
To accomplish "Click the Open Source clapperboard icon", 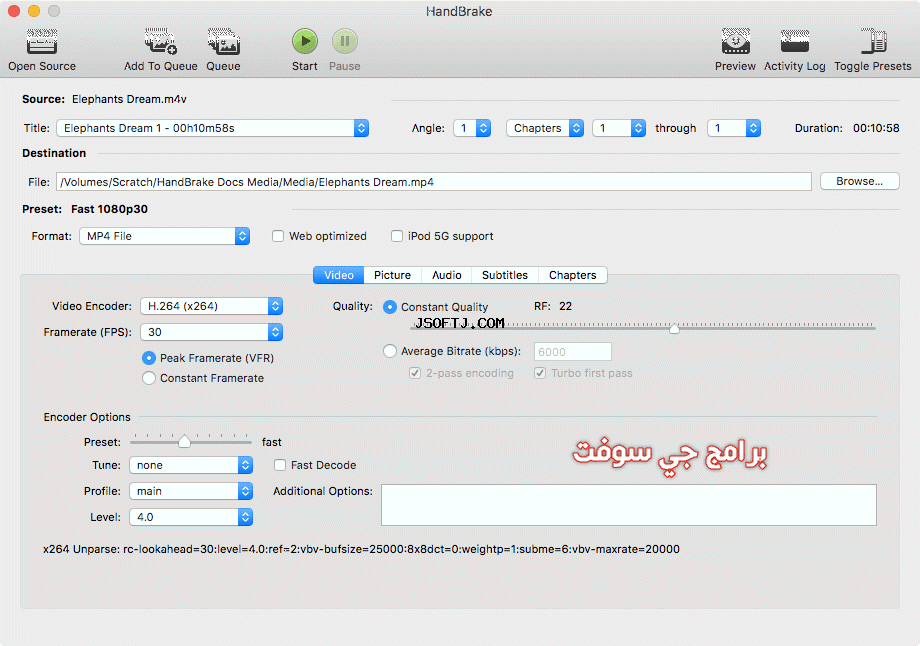I will [42, 42].
